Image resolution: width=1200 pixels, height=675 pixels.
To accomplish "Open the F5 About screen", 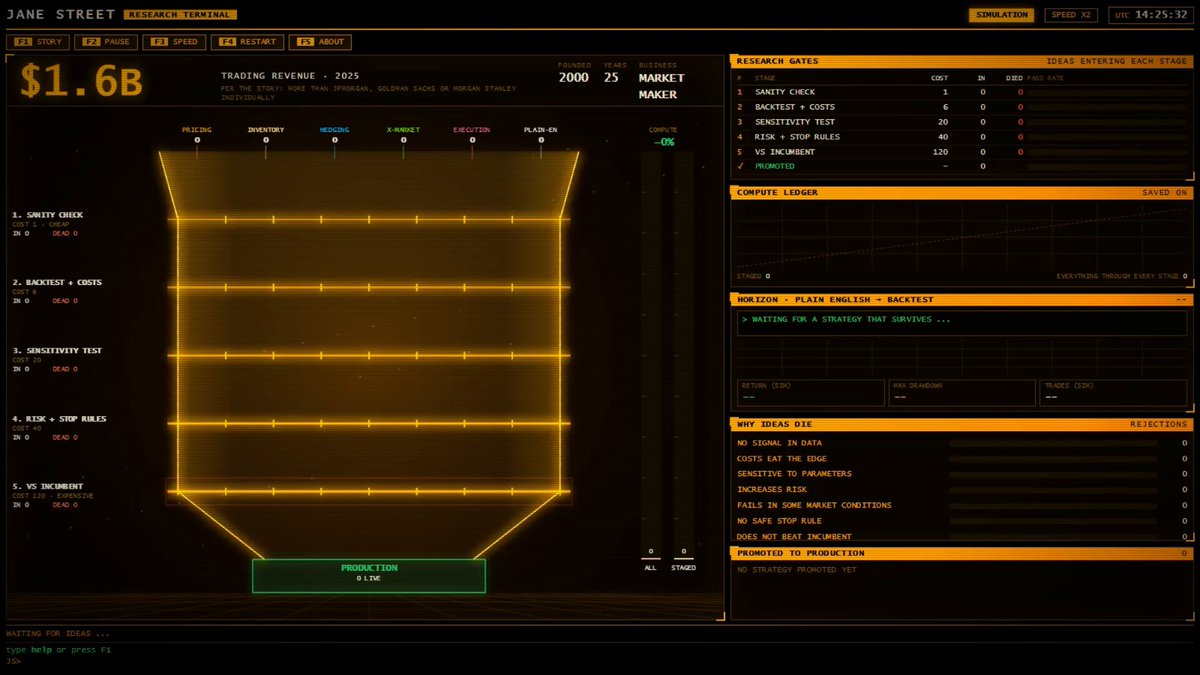I will [x=320, y=42].
